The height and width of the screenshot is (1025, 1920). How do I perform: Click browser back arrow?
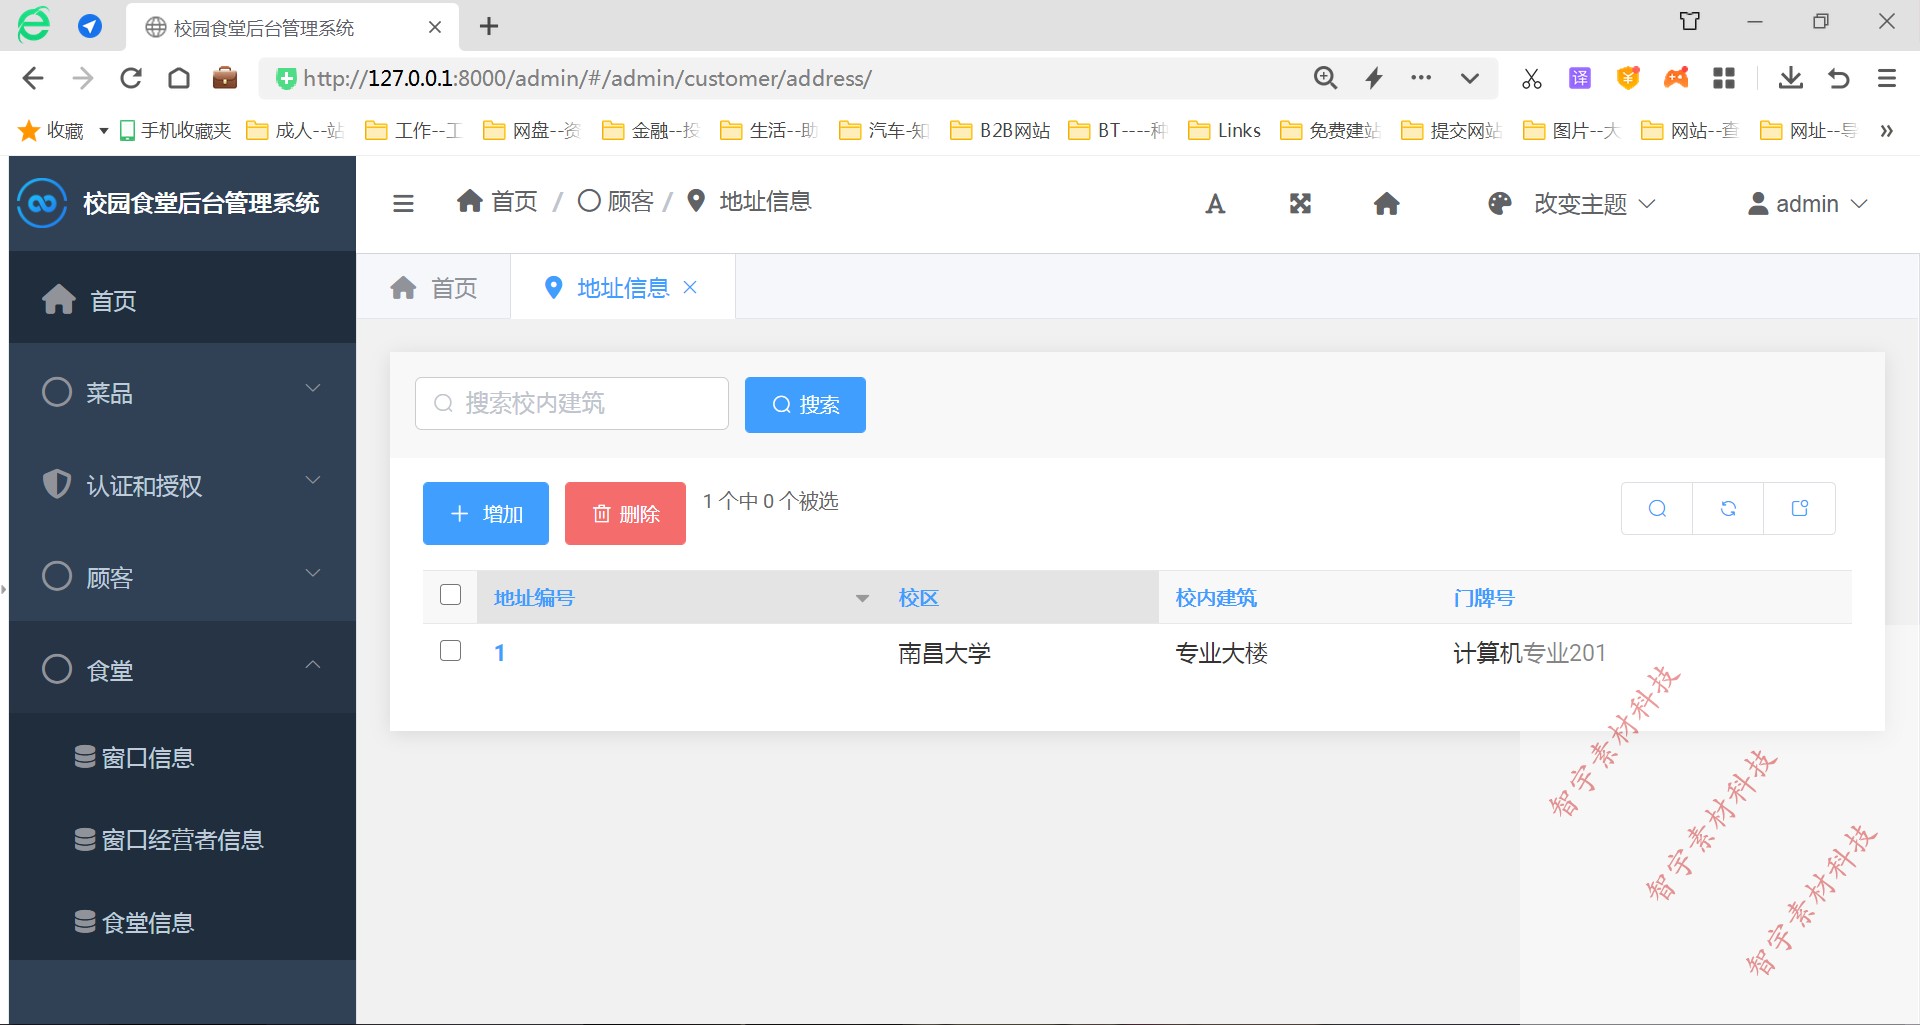click(33, 78)
